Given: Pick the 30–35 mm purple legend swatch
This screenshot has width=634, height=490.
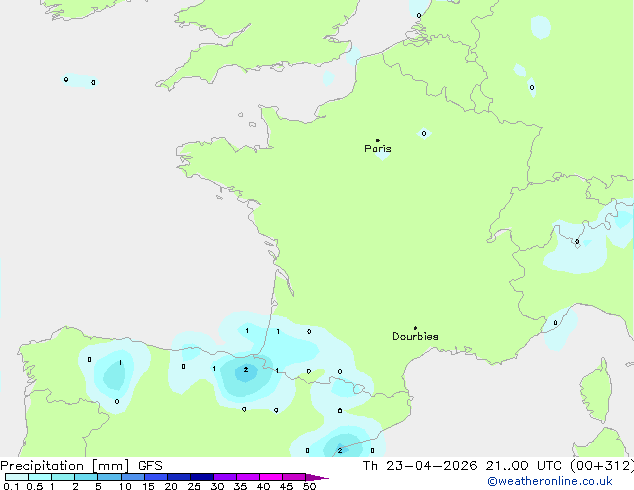Looking at the screenshot, I should click(x=225, y=477).
